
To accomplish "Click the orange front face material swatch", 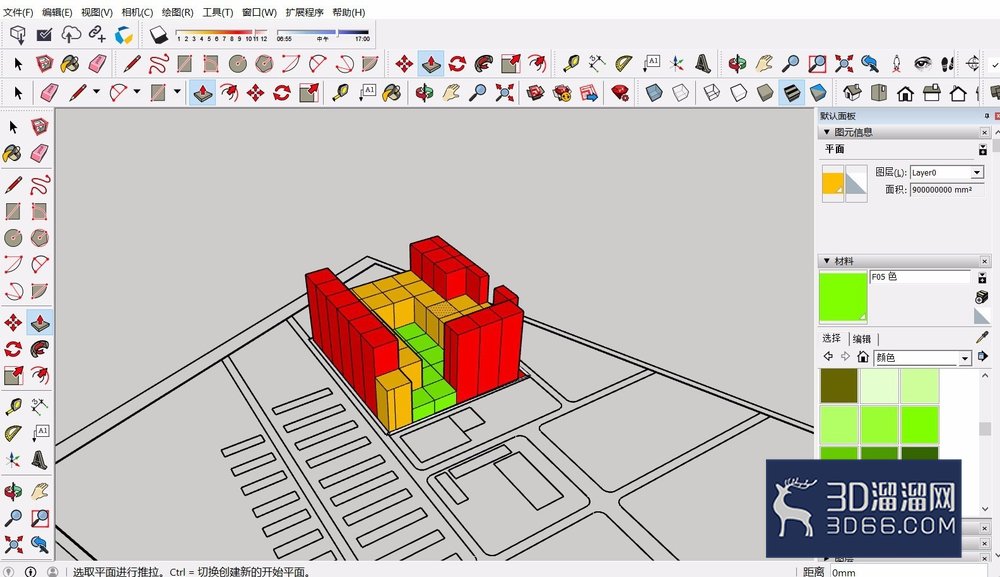I will tap(832, 184).
